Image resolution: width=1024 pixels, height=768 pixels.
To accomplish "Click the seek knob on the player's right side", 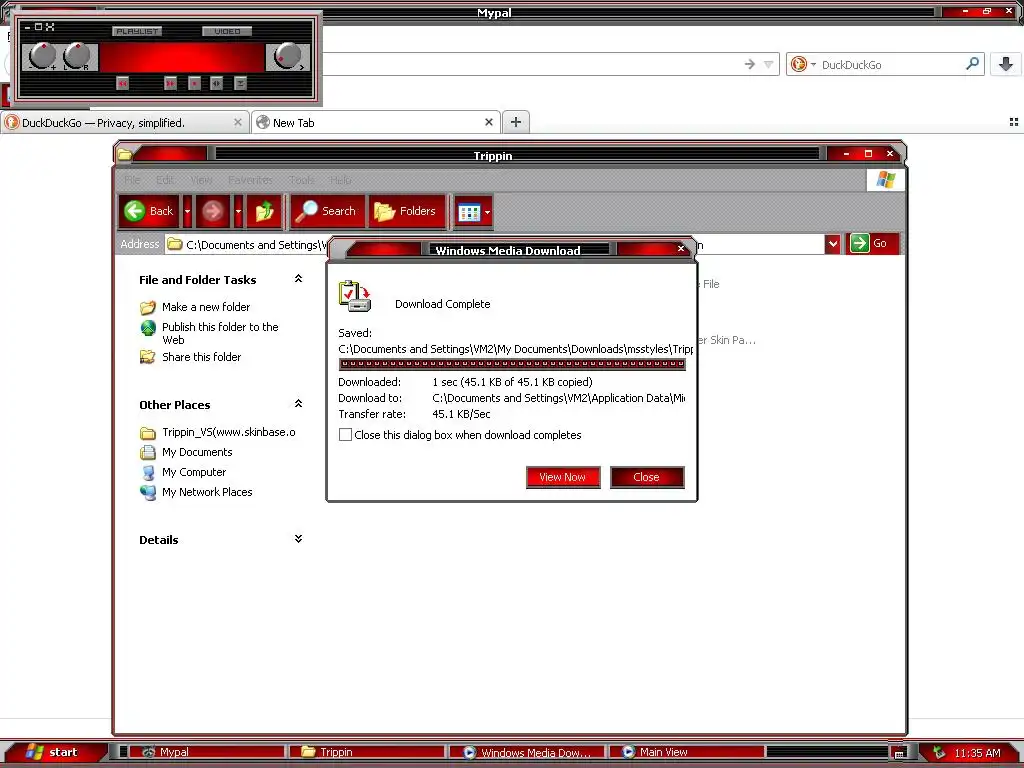I will point(287,56).
